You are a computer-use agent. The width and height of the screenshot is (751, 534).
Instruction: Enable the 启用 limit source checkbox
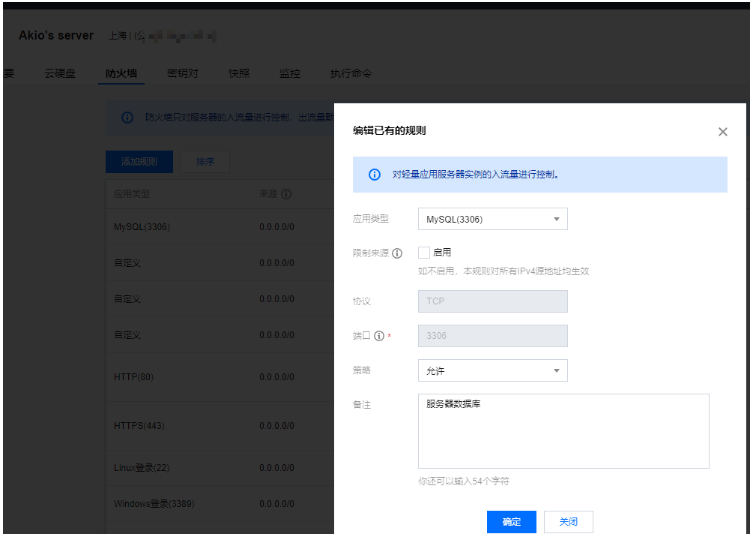coord(424,252)
